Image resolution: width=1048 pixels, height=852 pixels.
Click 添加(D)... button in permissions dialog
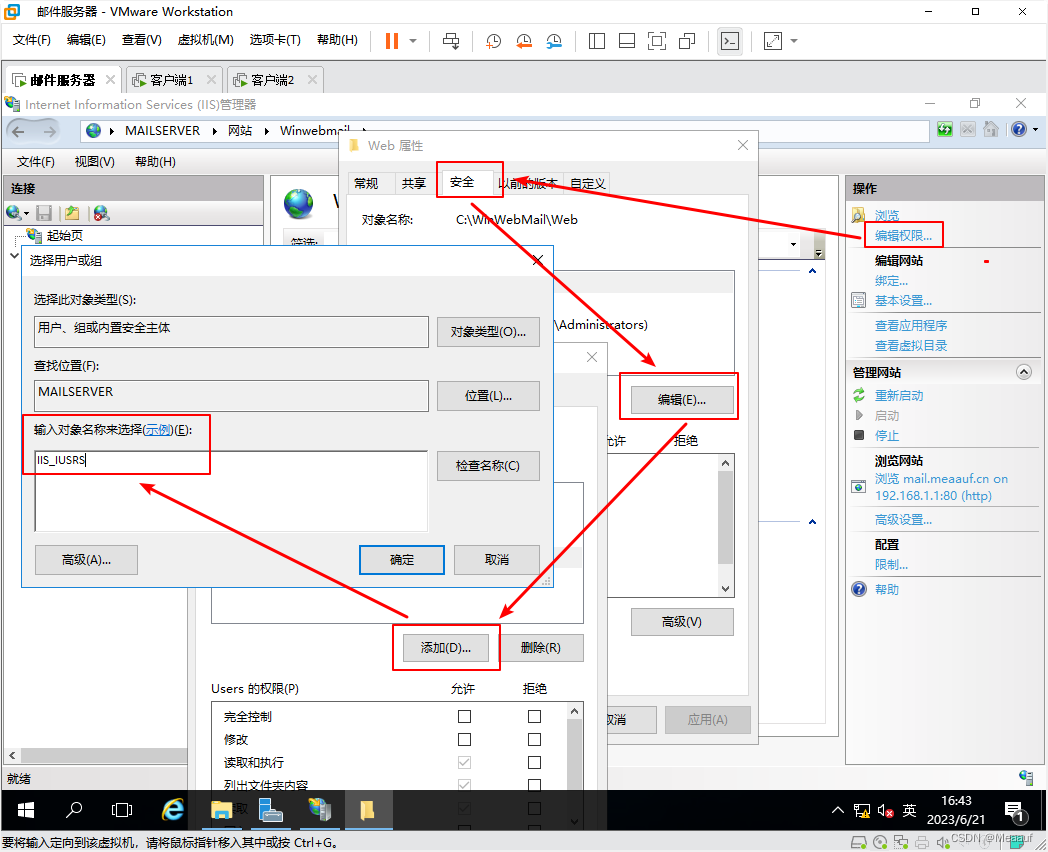pos(446,648)
